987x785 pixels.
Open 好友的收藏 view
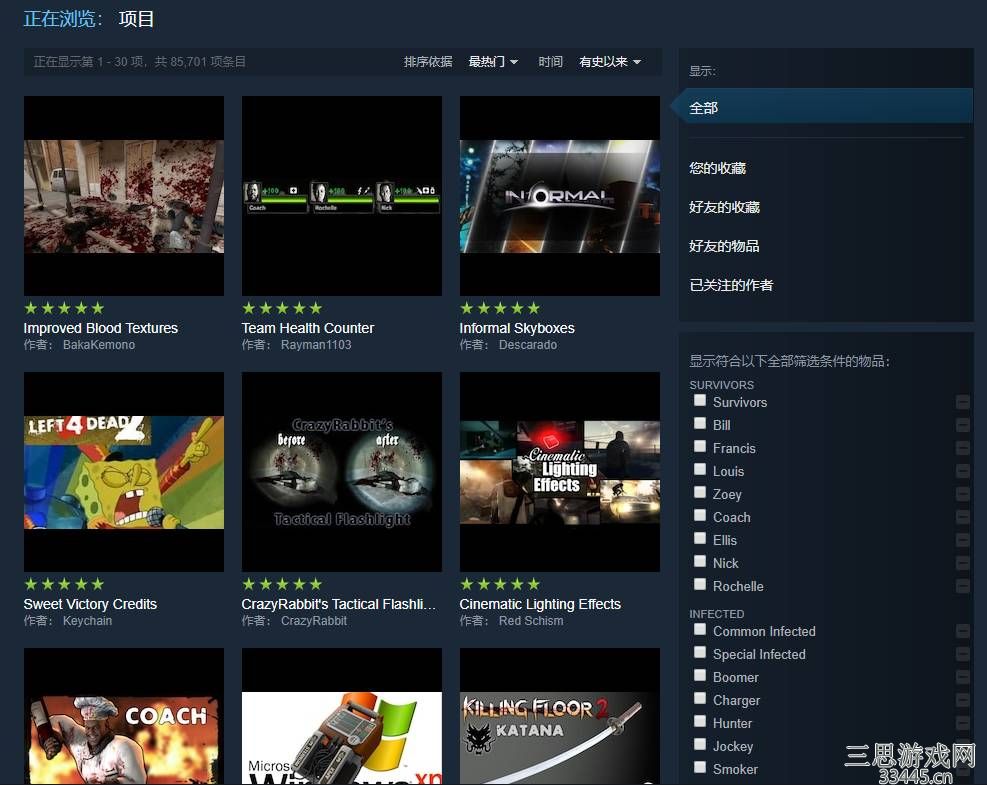724,207
